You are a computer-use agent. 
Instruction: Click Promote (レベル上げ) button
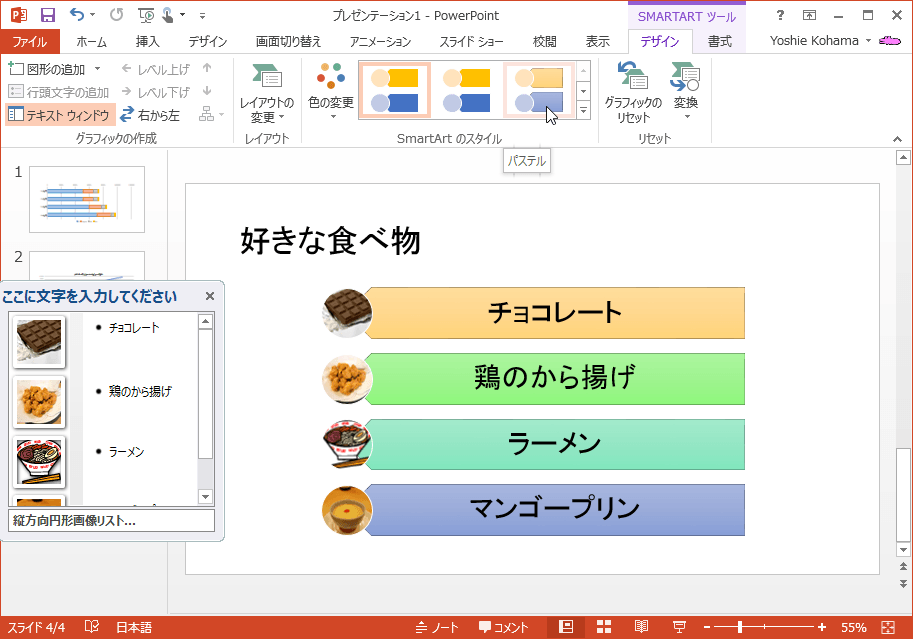(x=155, y=69)
